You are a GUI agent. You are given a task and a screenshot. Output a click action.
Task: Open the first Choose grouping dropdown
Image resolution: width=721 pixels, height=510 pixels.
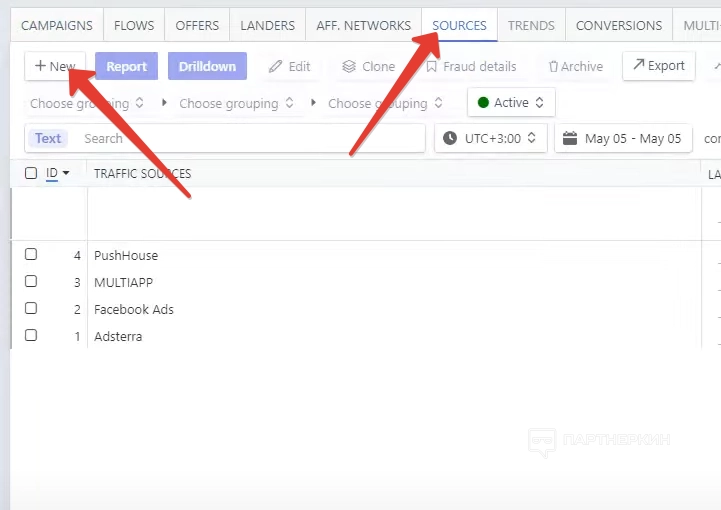pos(87,103)
